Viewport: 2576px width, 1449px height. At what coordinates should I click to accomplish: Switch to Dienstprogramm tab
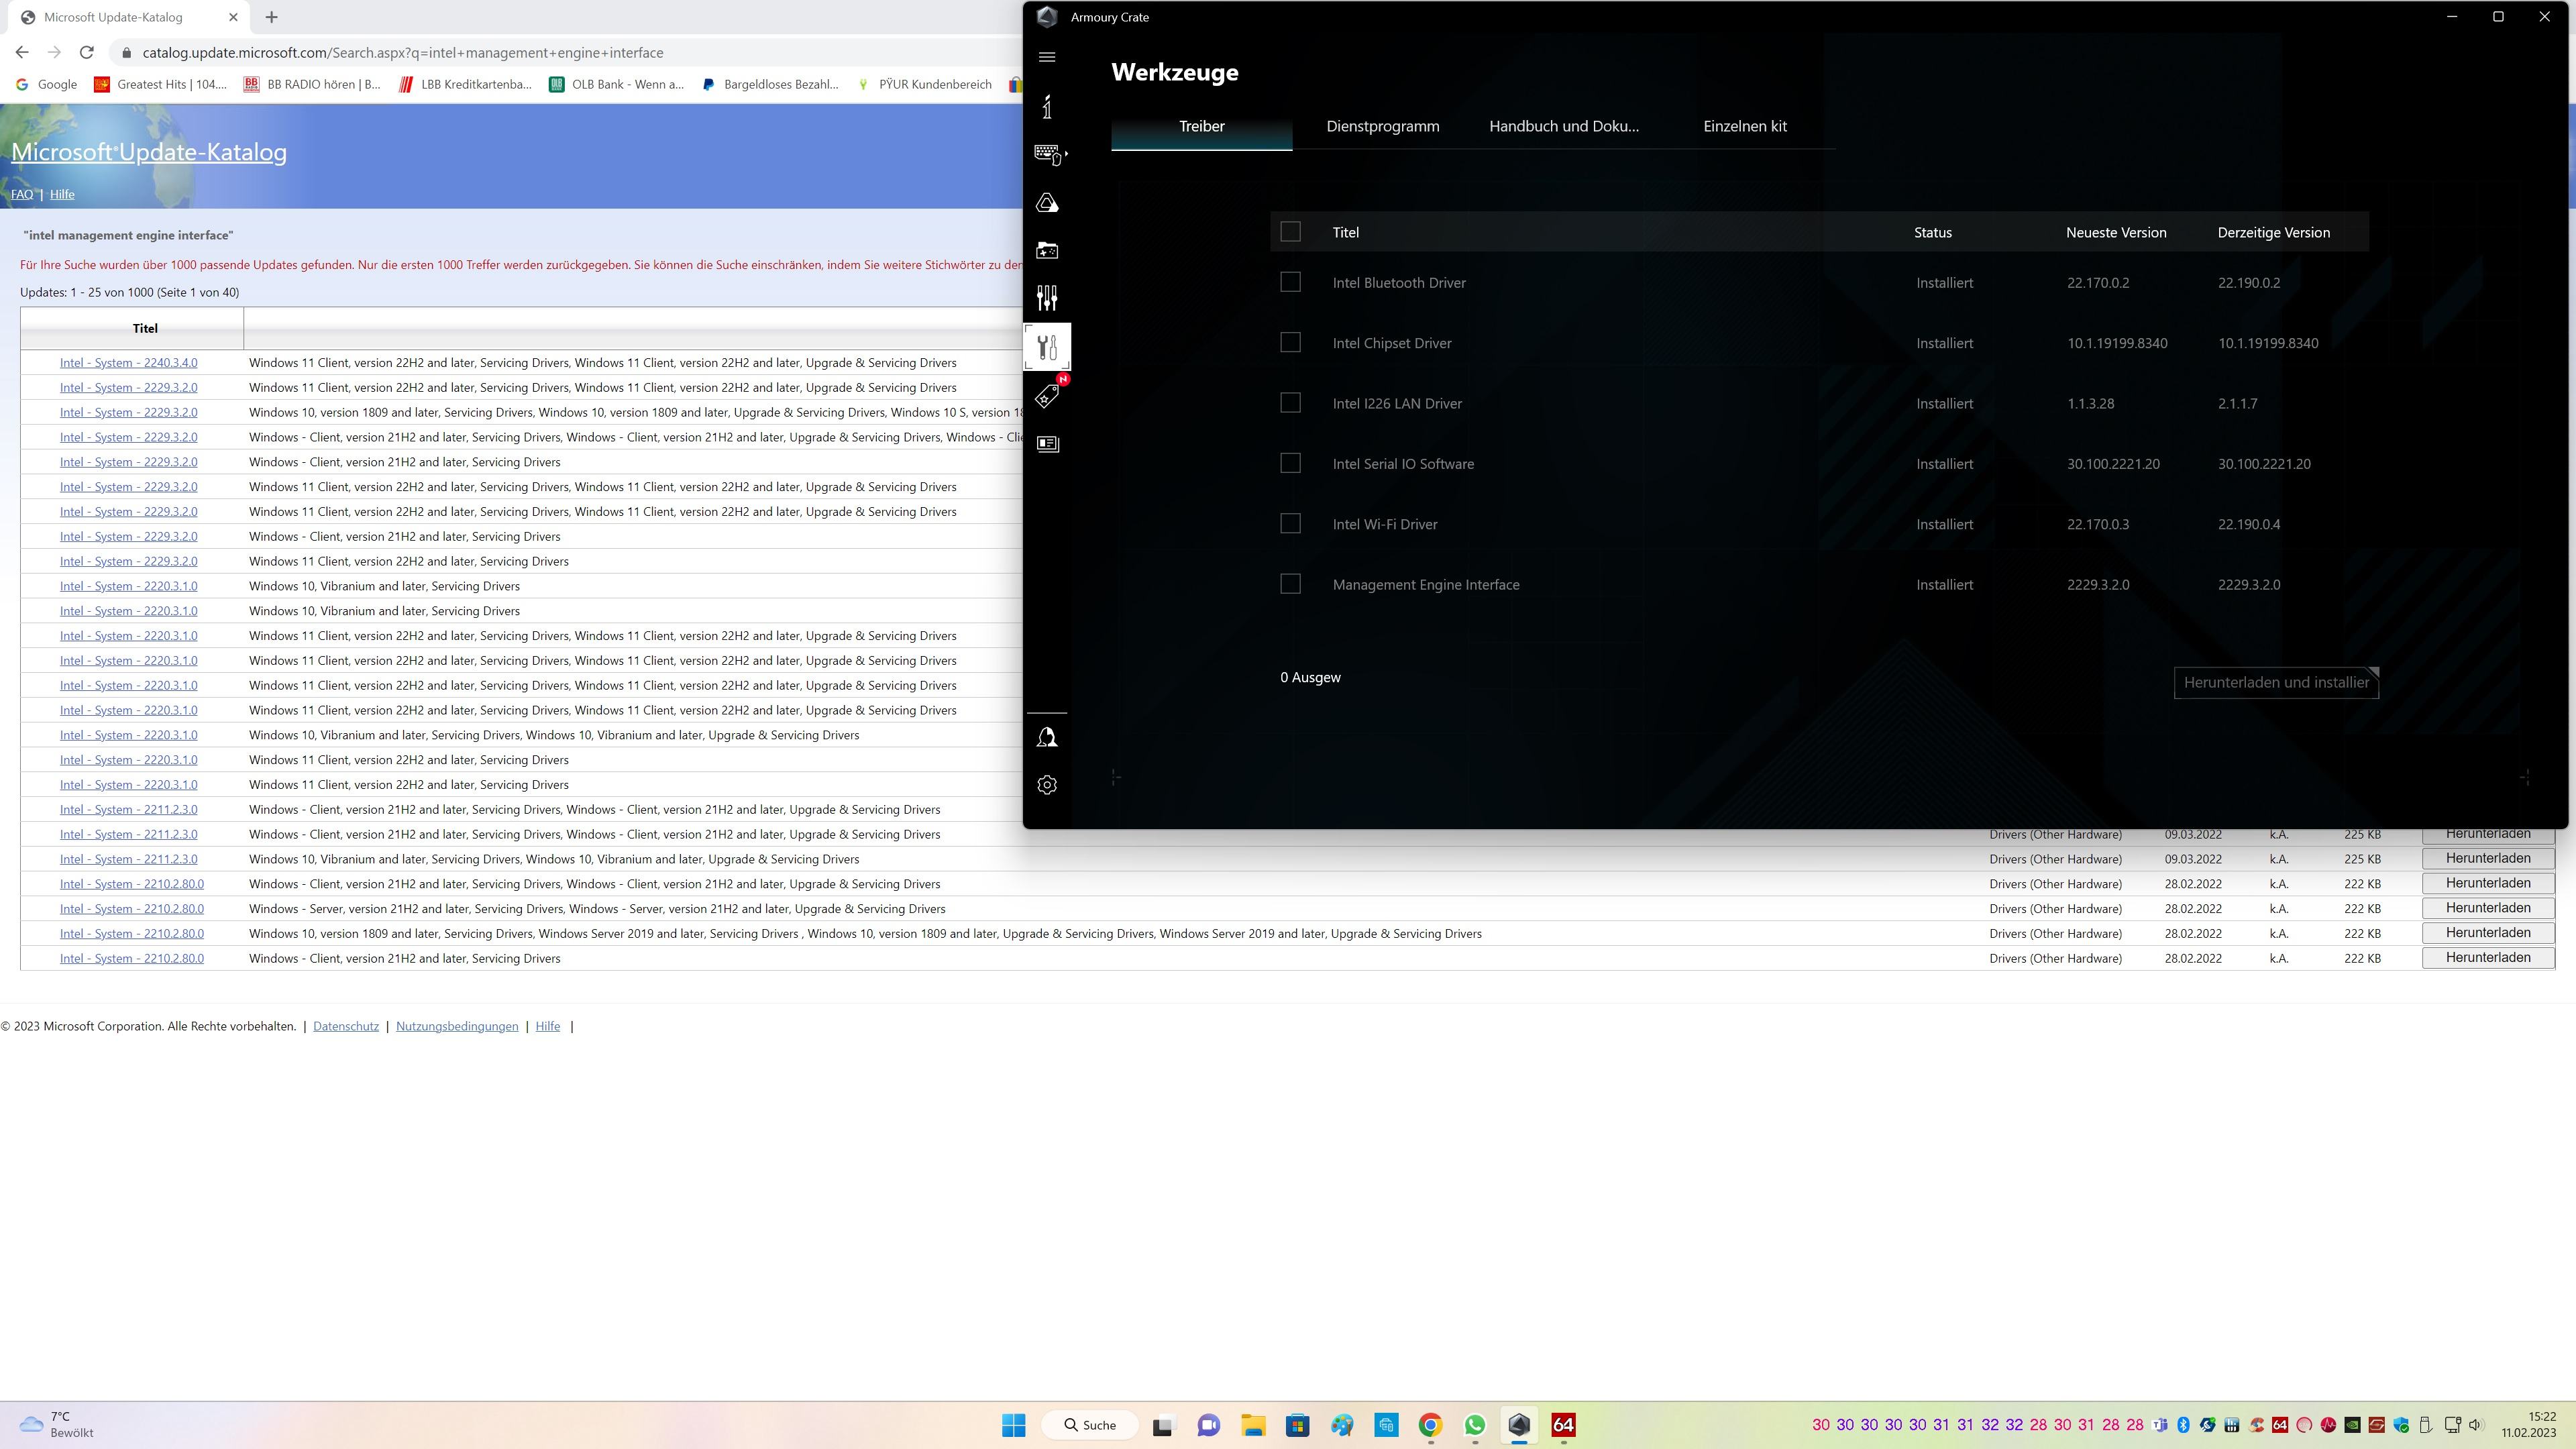[1383, 126]
